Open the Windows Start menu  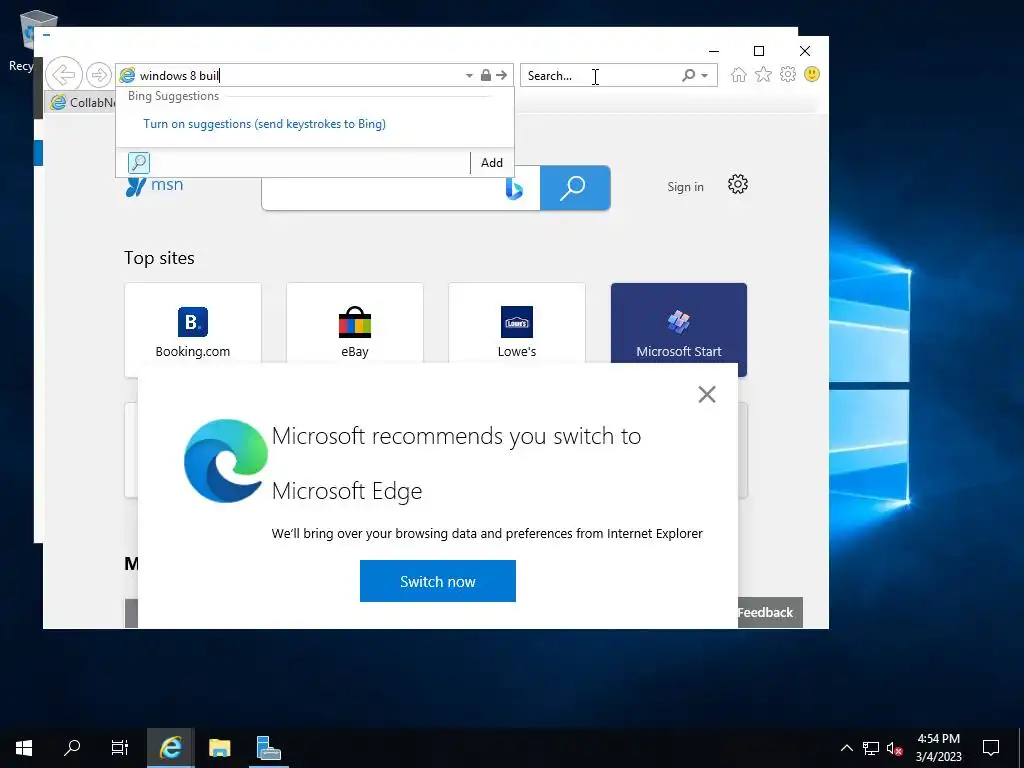[x=24, y=748]
